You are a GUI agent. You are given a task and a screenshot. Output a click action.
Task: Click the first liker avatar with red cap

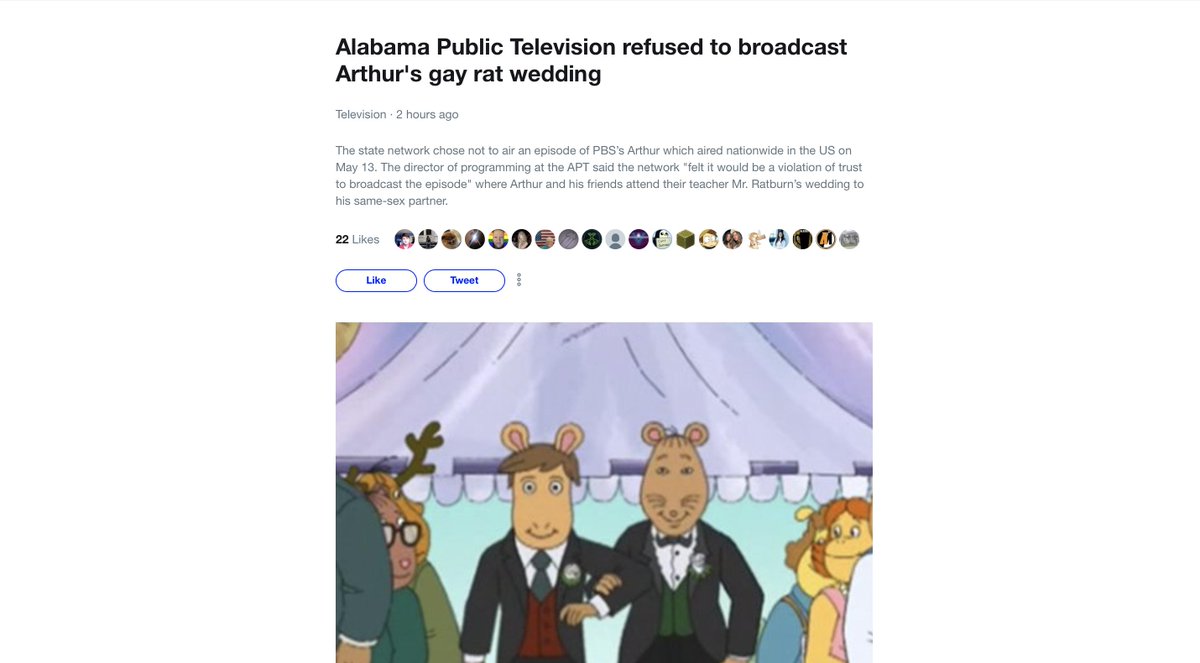click(405, 239)
